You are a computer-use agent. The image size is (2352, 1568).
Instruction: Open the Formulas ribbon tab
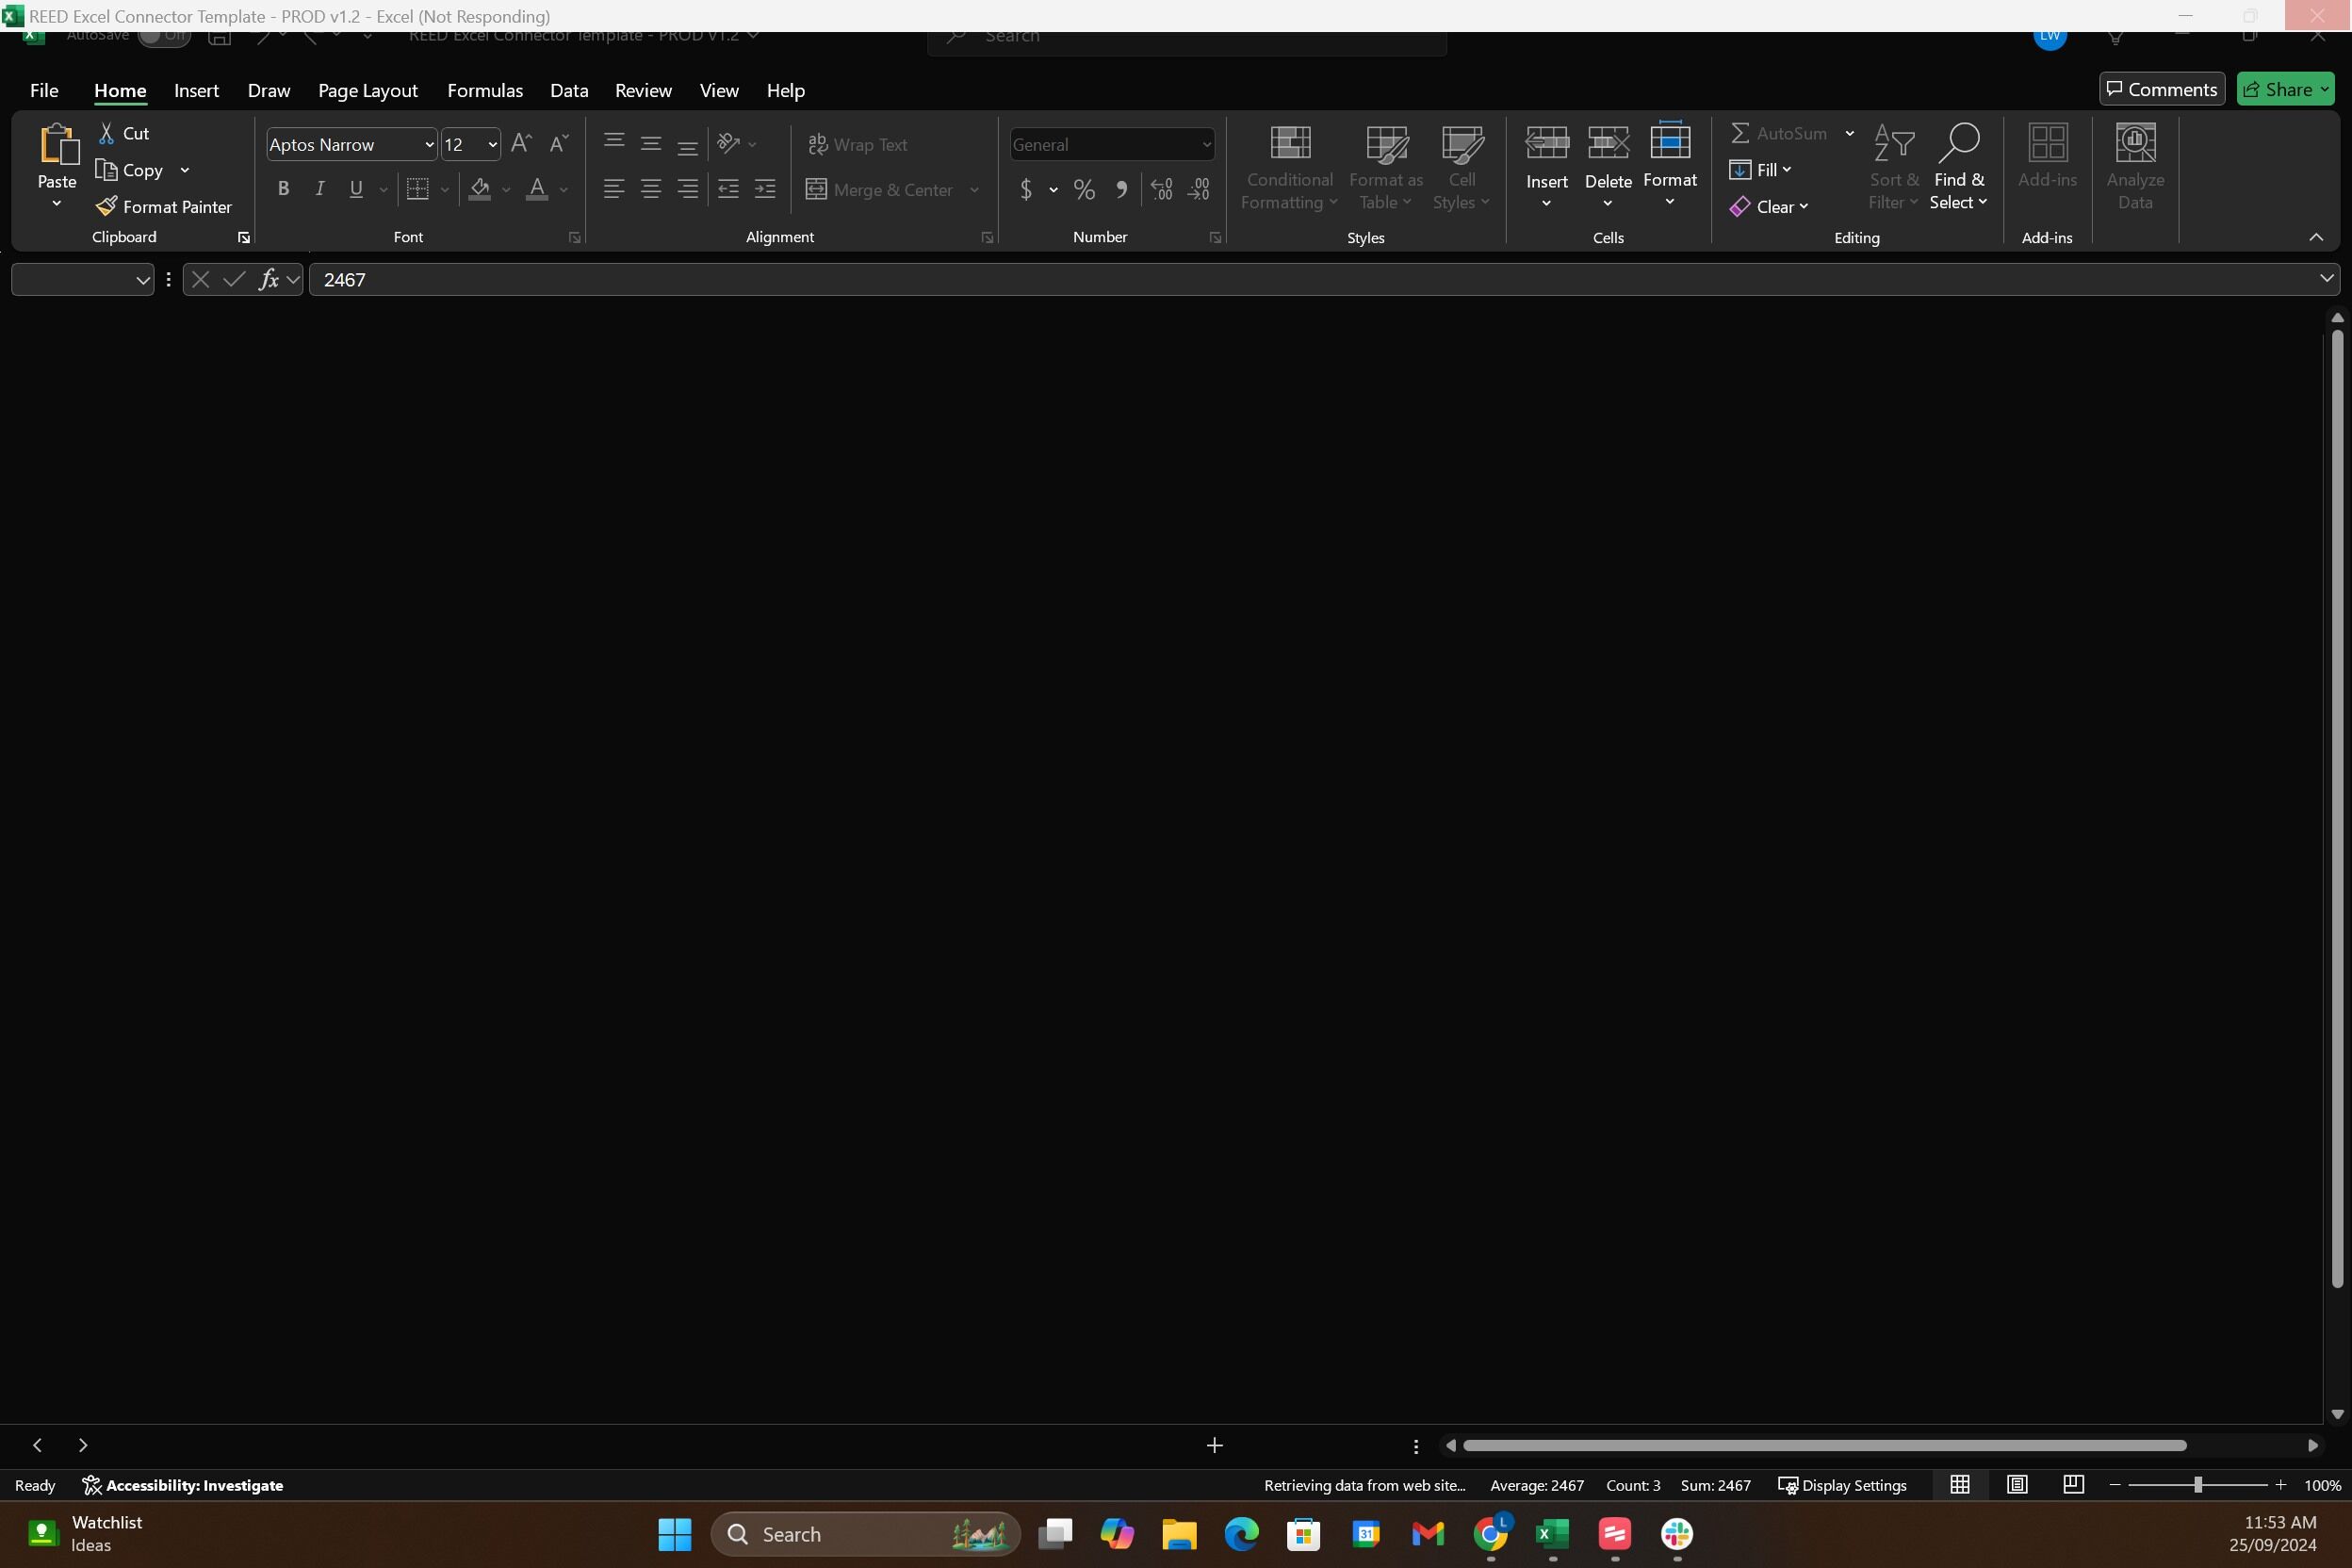485,91
